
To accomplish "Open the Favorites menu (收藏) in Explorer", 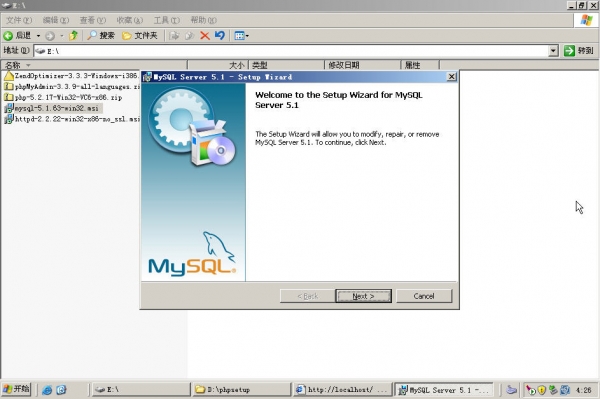I will coord(129,20).
